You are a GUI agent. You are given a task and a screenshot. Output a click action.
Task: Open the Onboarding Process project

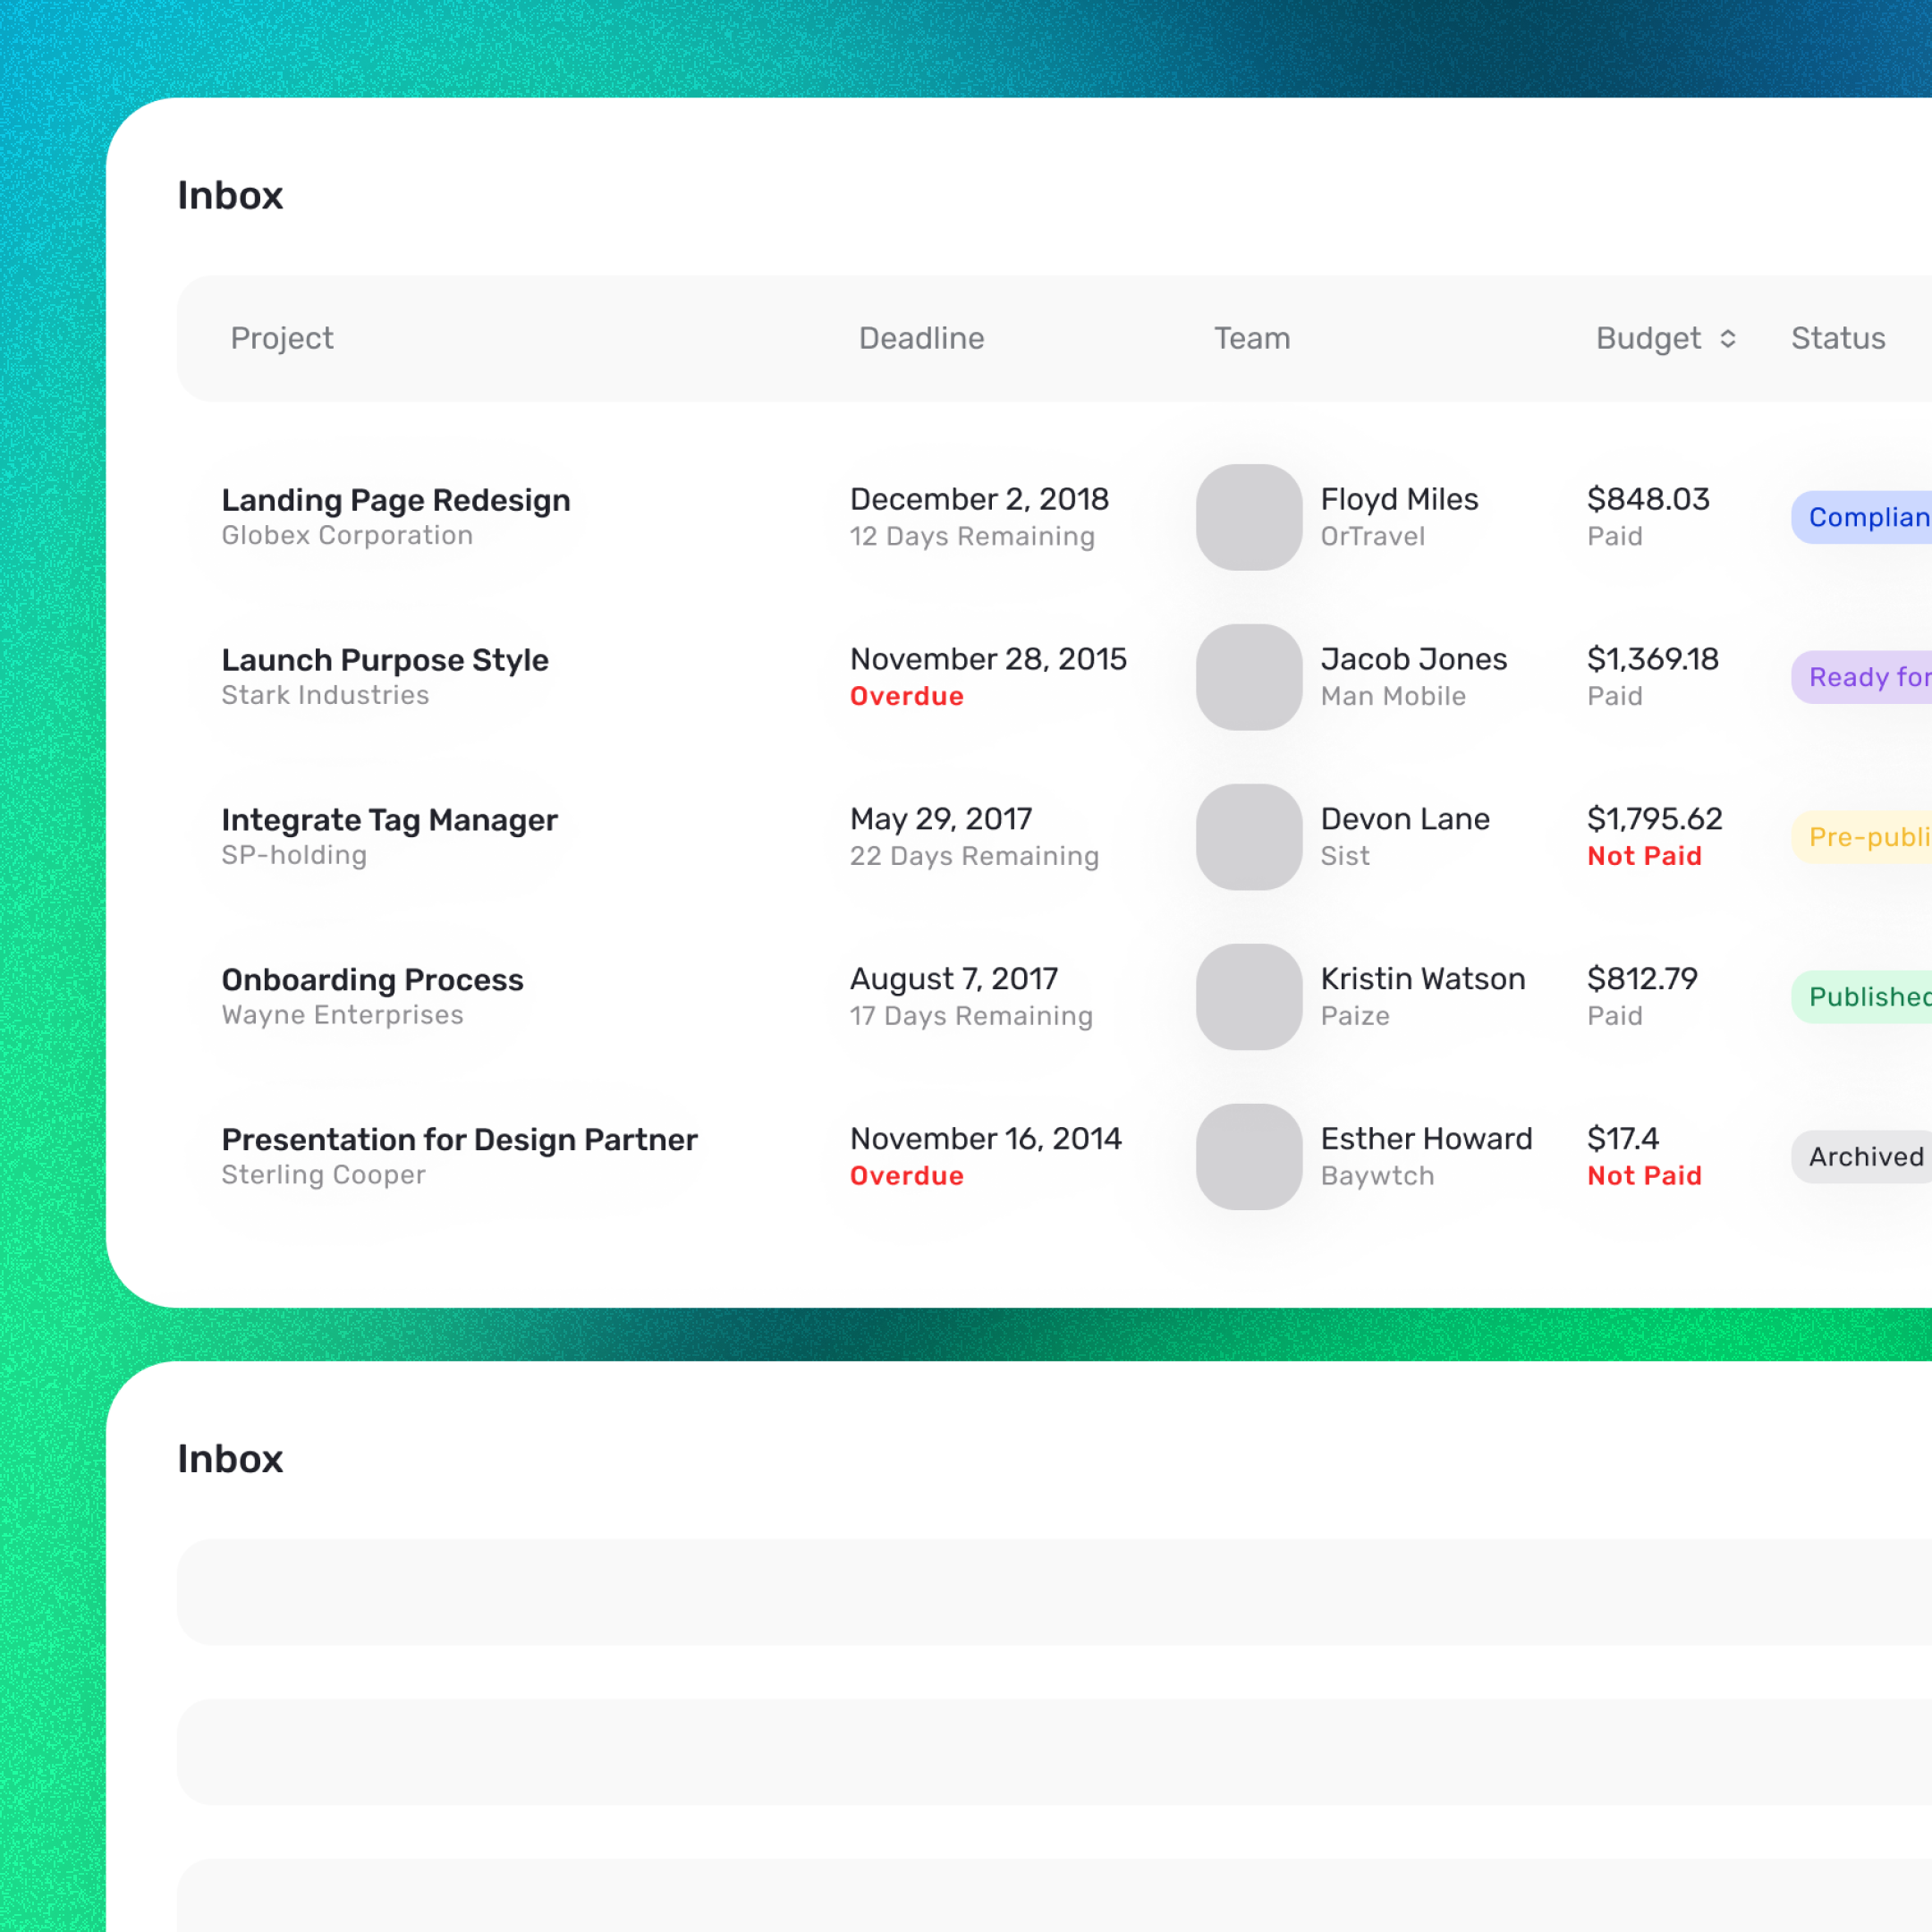(372, 980)
